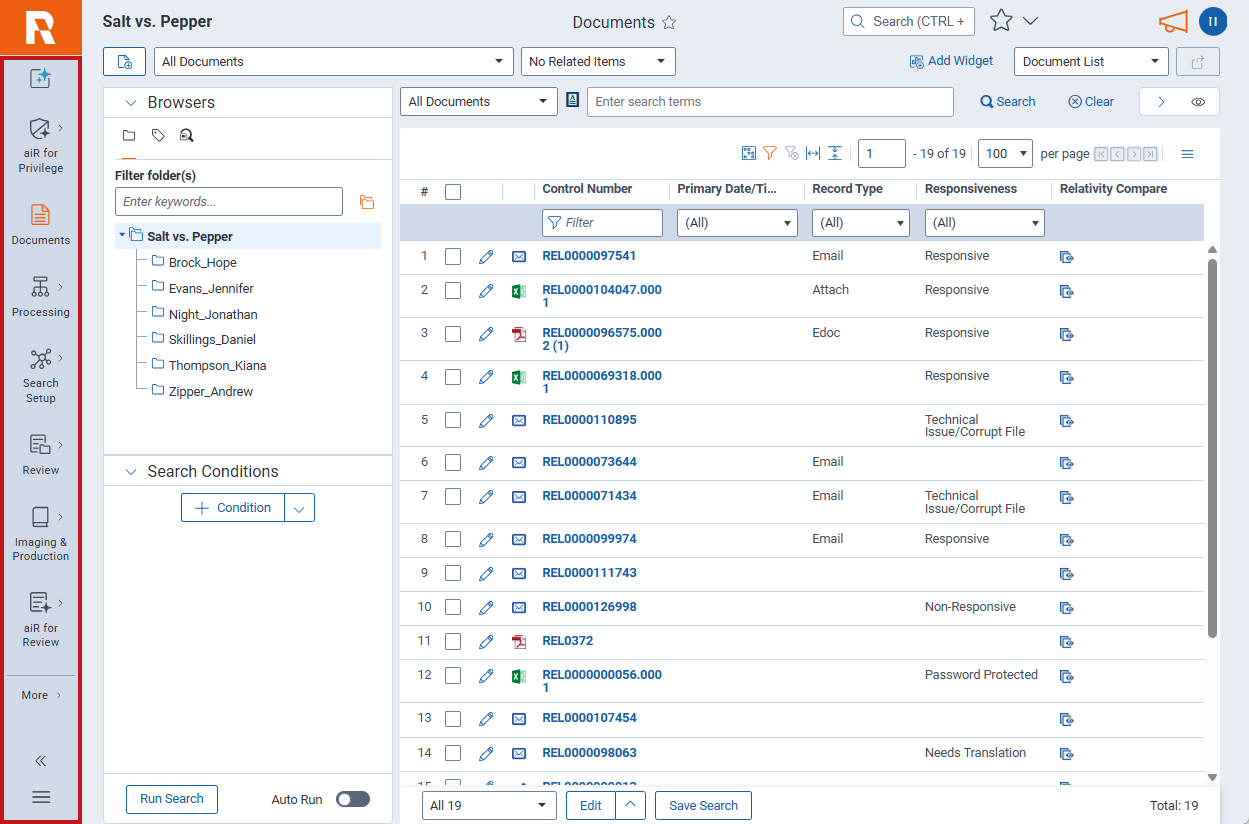Click the PDF icon for REL0372
The width and height of the screenshot is (1249, 824).
[518, 642]
